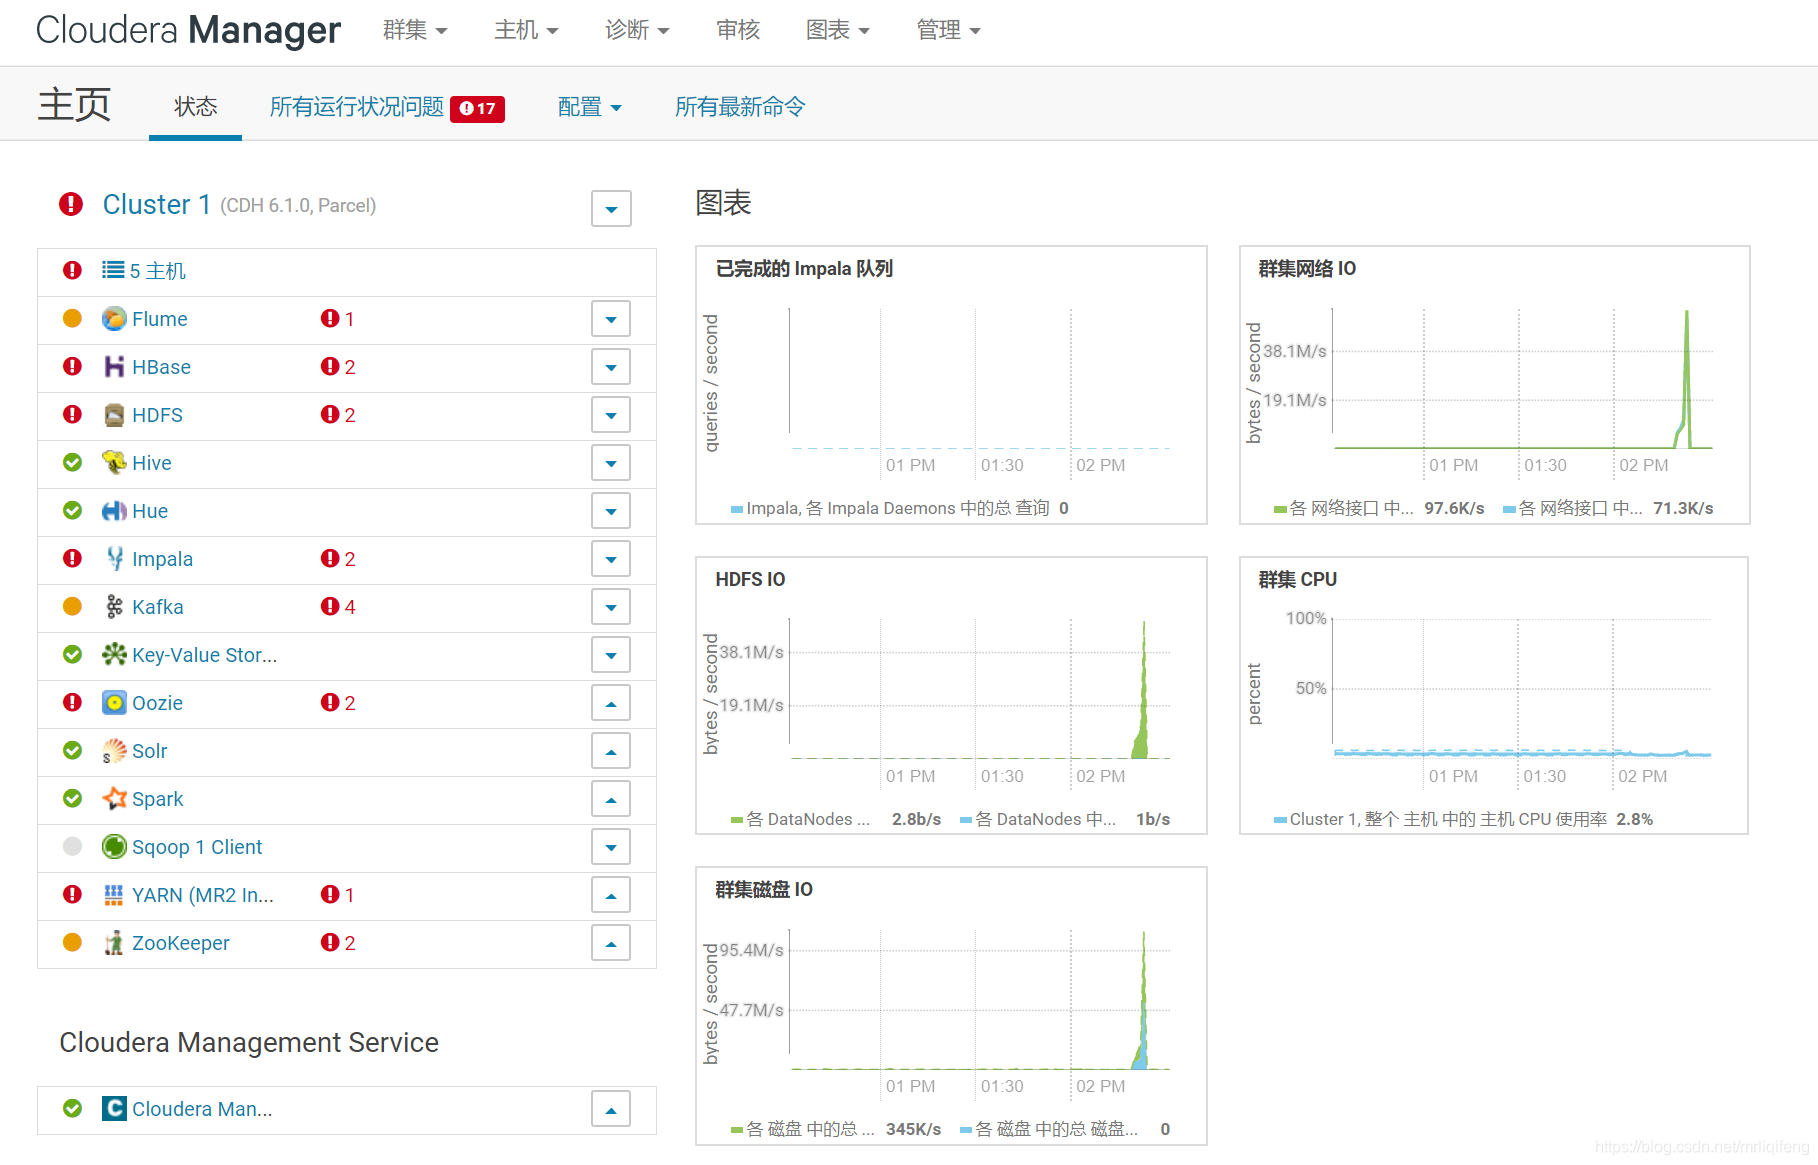Viewport: 1818px width, 1165px height.
Task: Open the ZooKeeper service link
Action: pyautogui.click(x=181, y=943)
